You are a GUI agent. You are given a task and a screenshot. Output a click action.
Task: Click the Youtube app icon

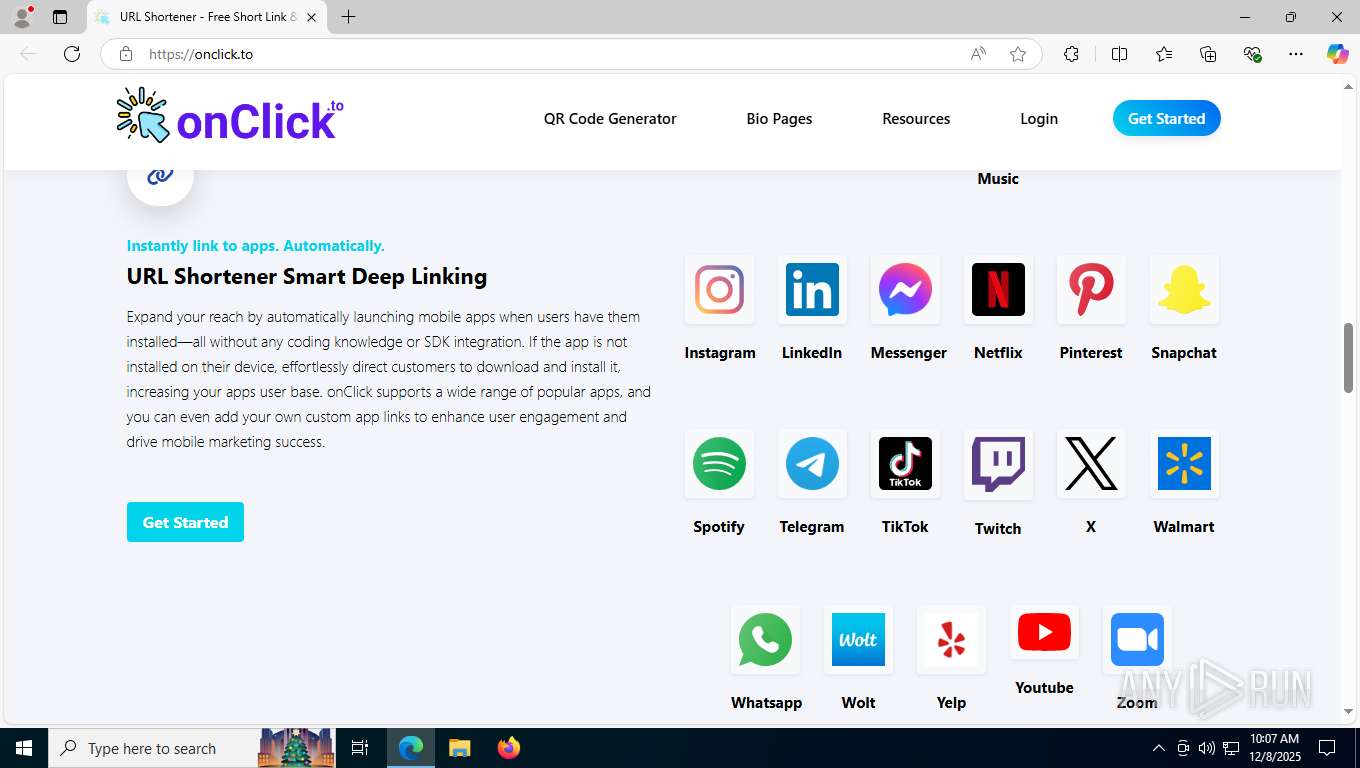pyautogui.click(x=1044, y=633)
